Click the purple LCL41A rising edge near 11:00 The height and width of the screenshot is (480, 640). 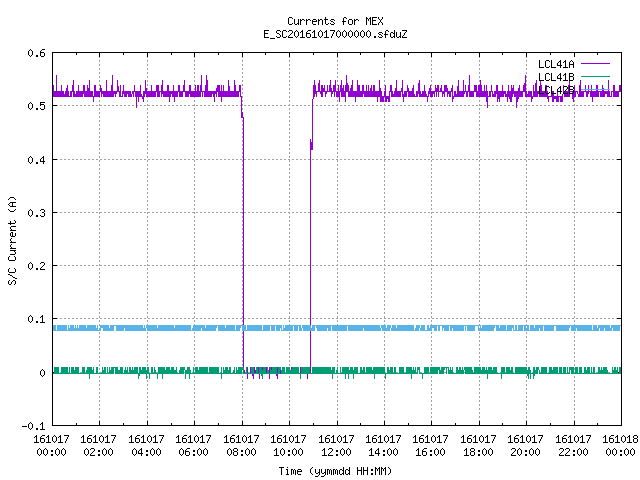(311, 257)
